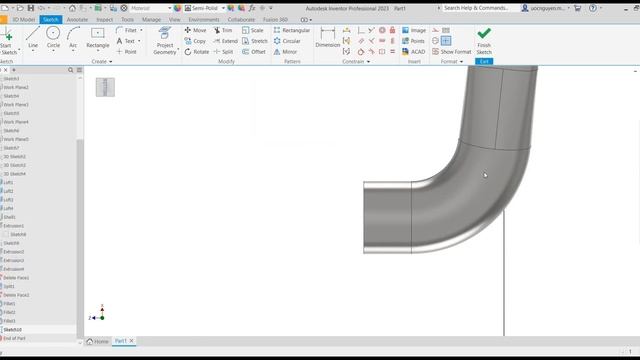Open the Environments tab
The image size is (640, 360).
click(x=204, y=20)
